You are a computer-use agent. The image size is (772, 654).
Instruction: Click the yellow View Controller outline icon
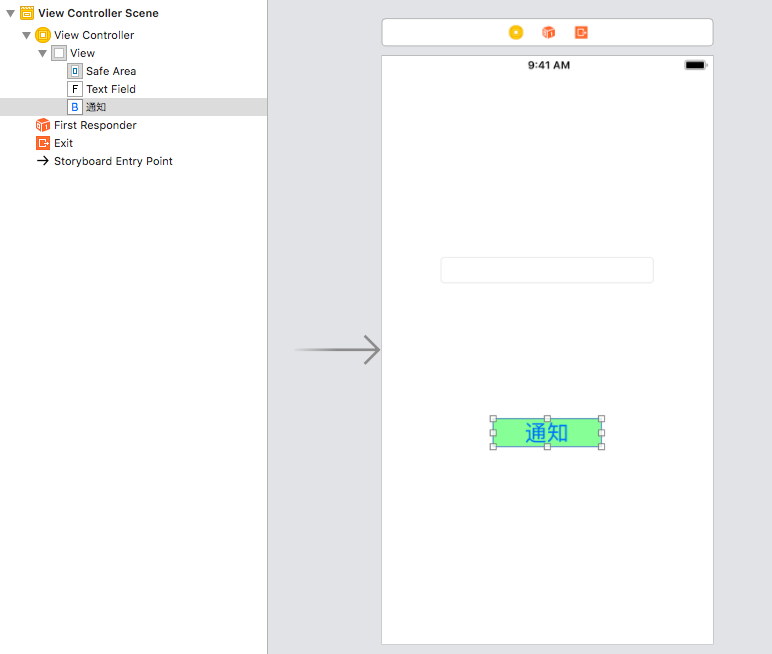pos(43,35)
